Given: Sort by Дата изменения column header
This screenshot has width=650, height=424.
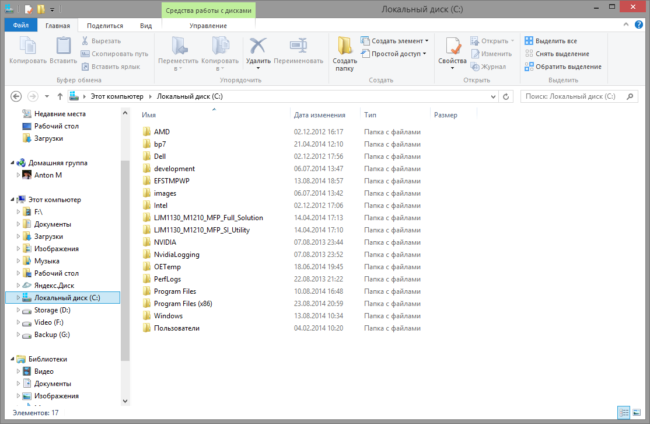Looking at the screenshot, I should coord(320,115).
